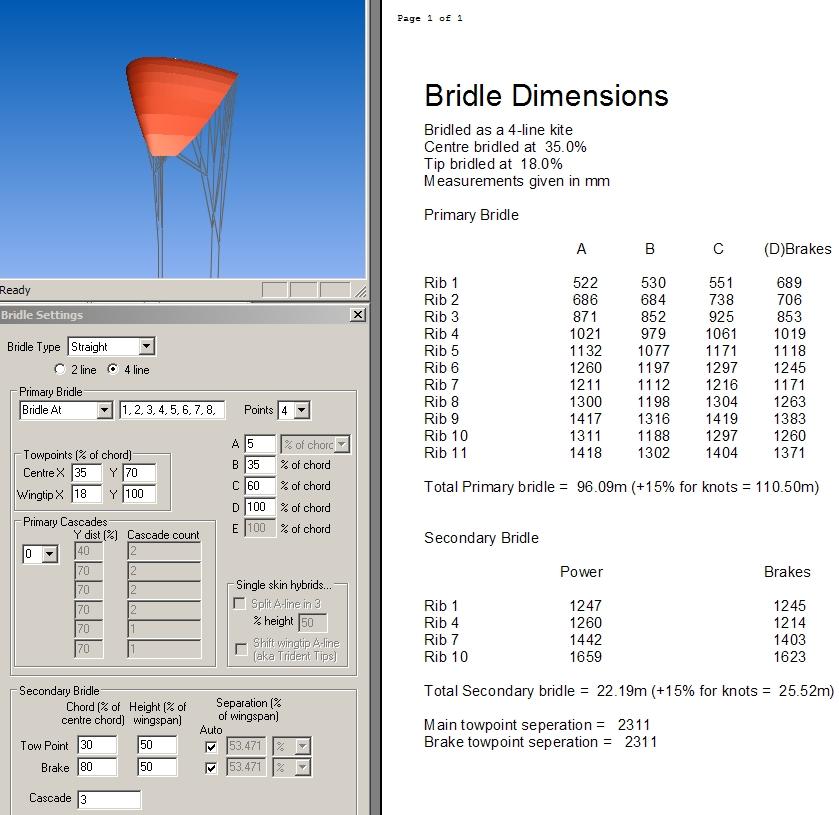Image resolution: width=839 pixels, height=815 pixels.
Task: Click the C line chord percentage field
Action: (259, 486)
